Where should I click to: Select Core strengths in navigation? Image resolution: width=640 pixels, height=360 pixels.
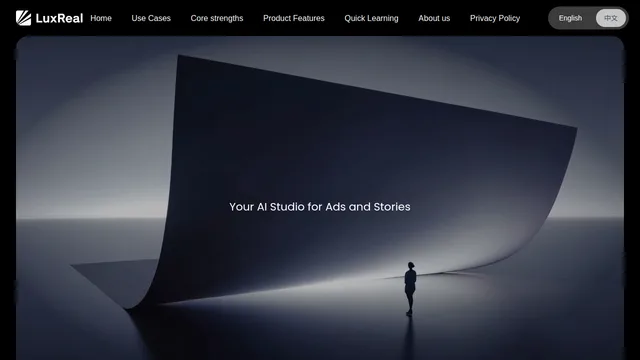click(x=217, y=18)
